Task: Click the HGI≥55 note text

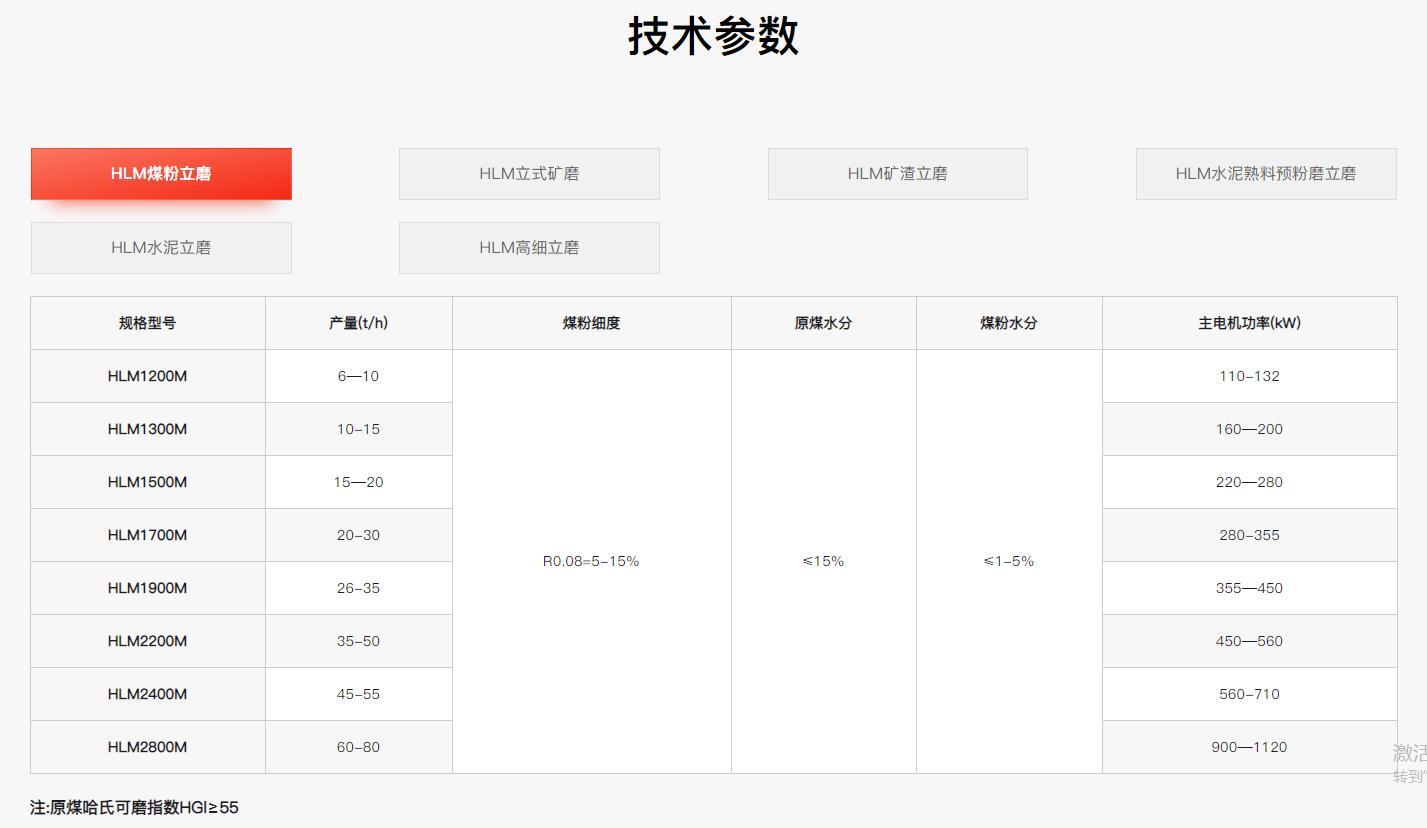Action: pos(132,807)
